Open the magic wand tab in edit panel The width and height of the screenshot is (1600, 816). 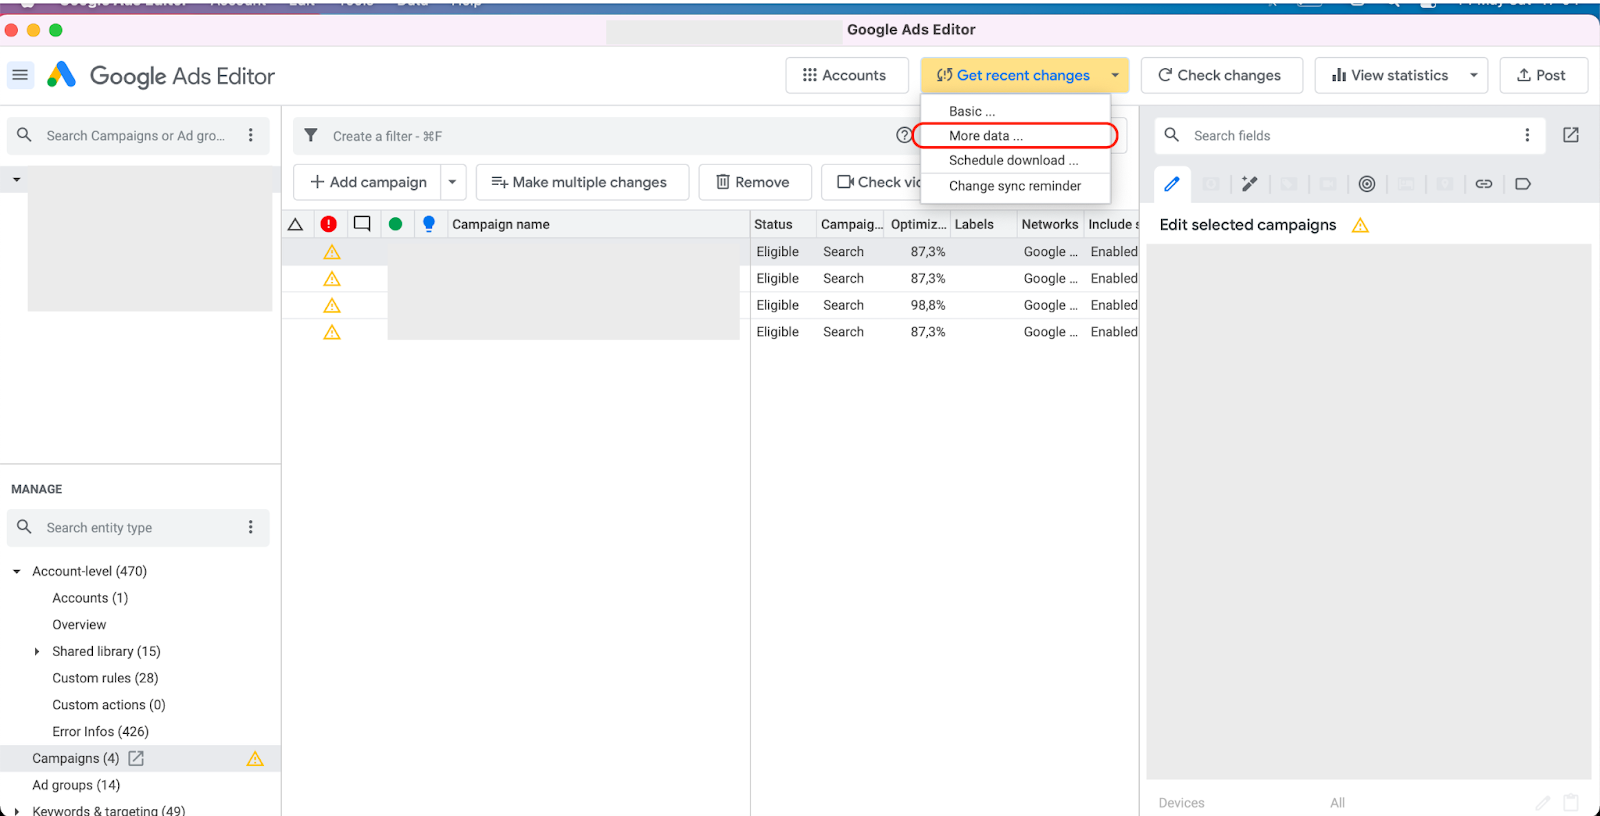(x=1249, y=184)
